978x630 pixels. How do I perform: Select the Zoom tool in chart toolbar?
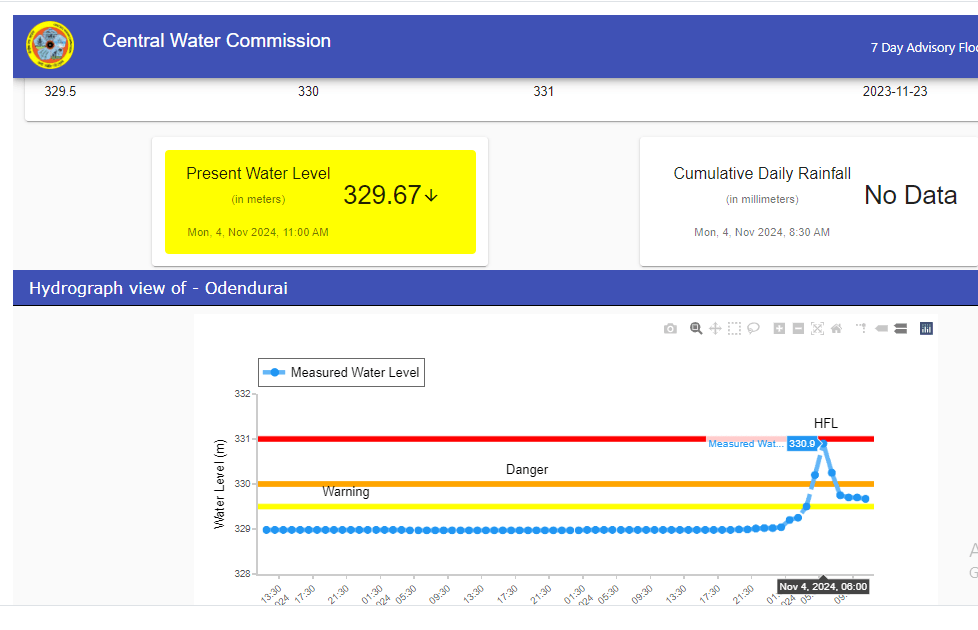[x=696, y=329]
